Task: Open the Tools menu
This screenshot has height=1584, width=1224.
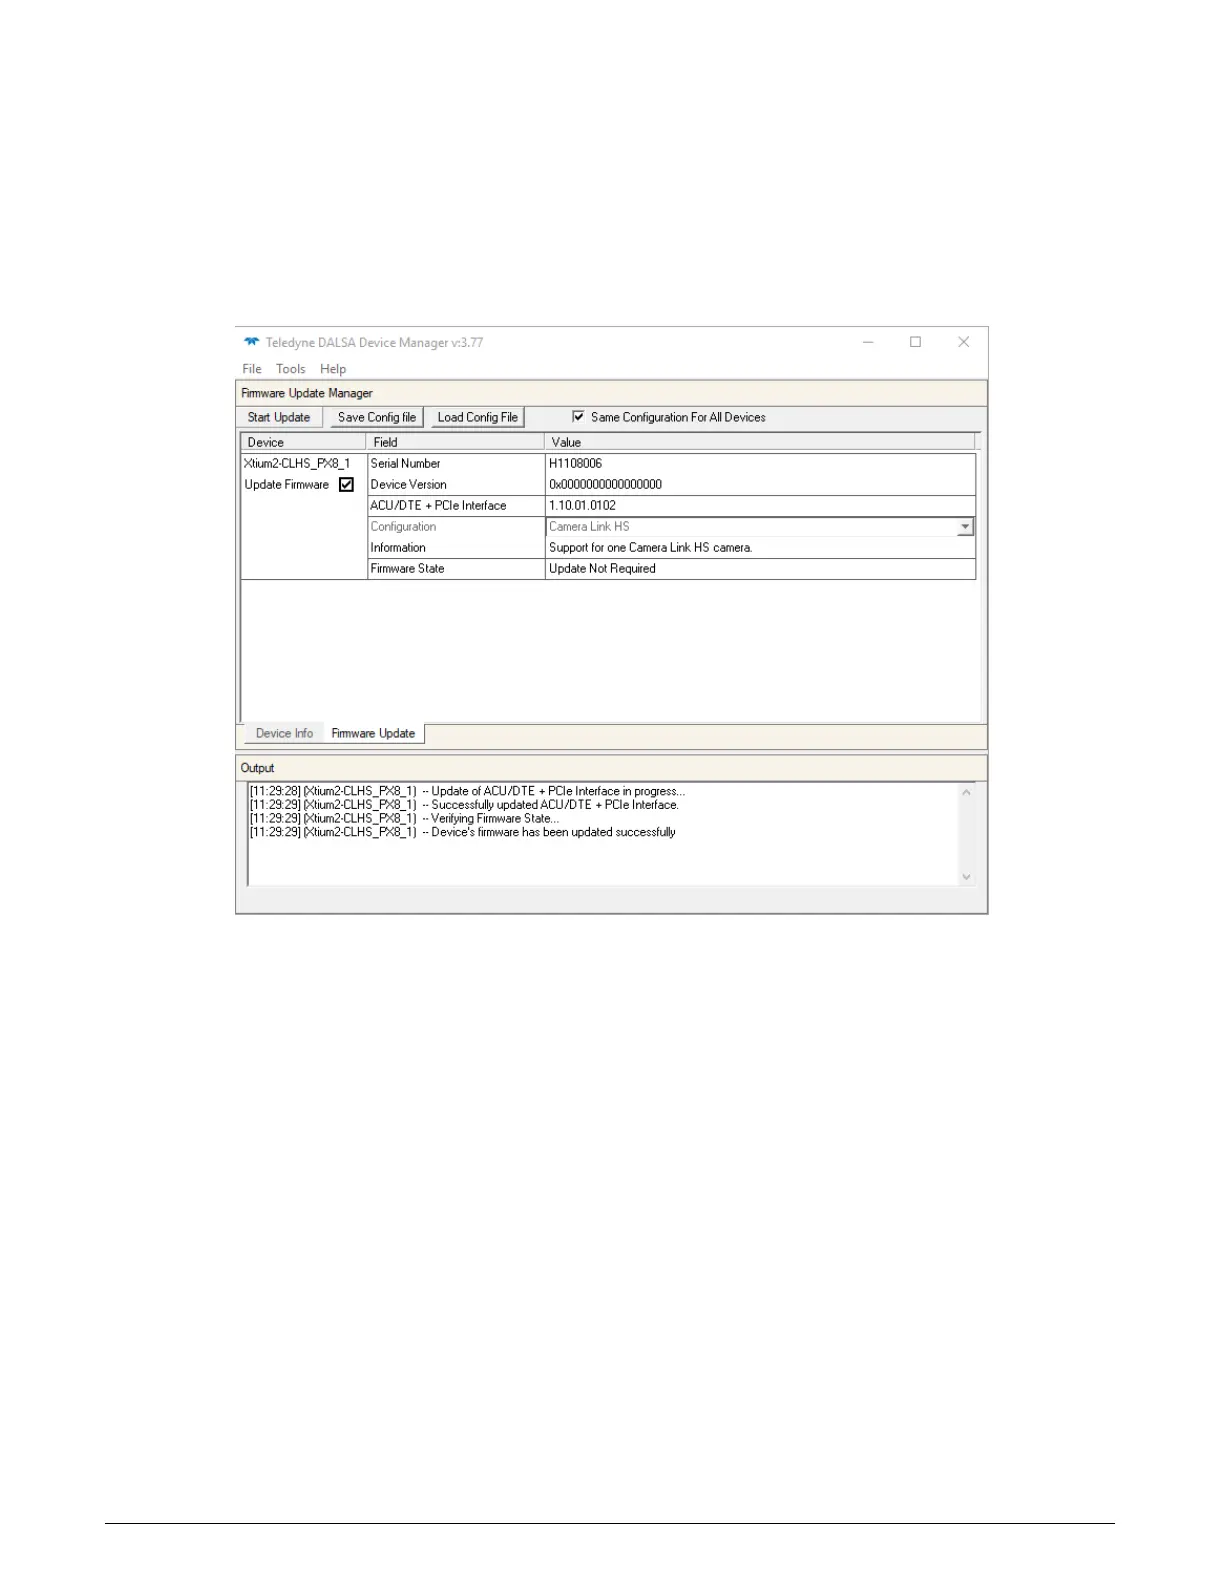Action: (x=291, y=369)
